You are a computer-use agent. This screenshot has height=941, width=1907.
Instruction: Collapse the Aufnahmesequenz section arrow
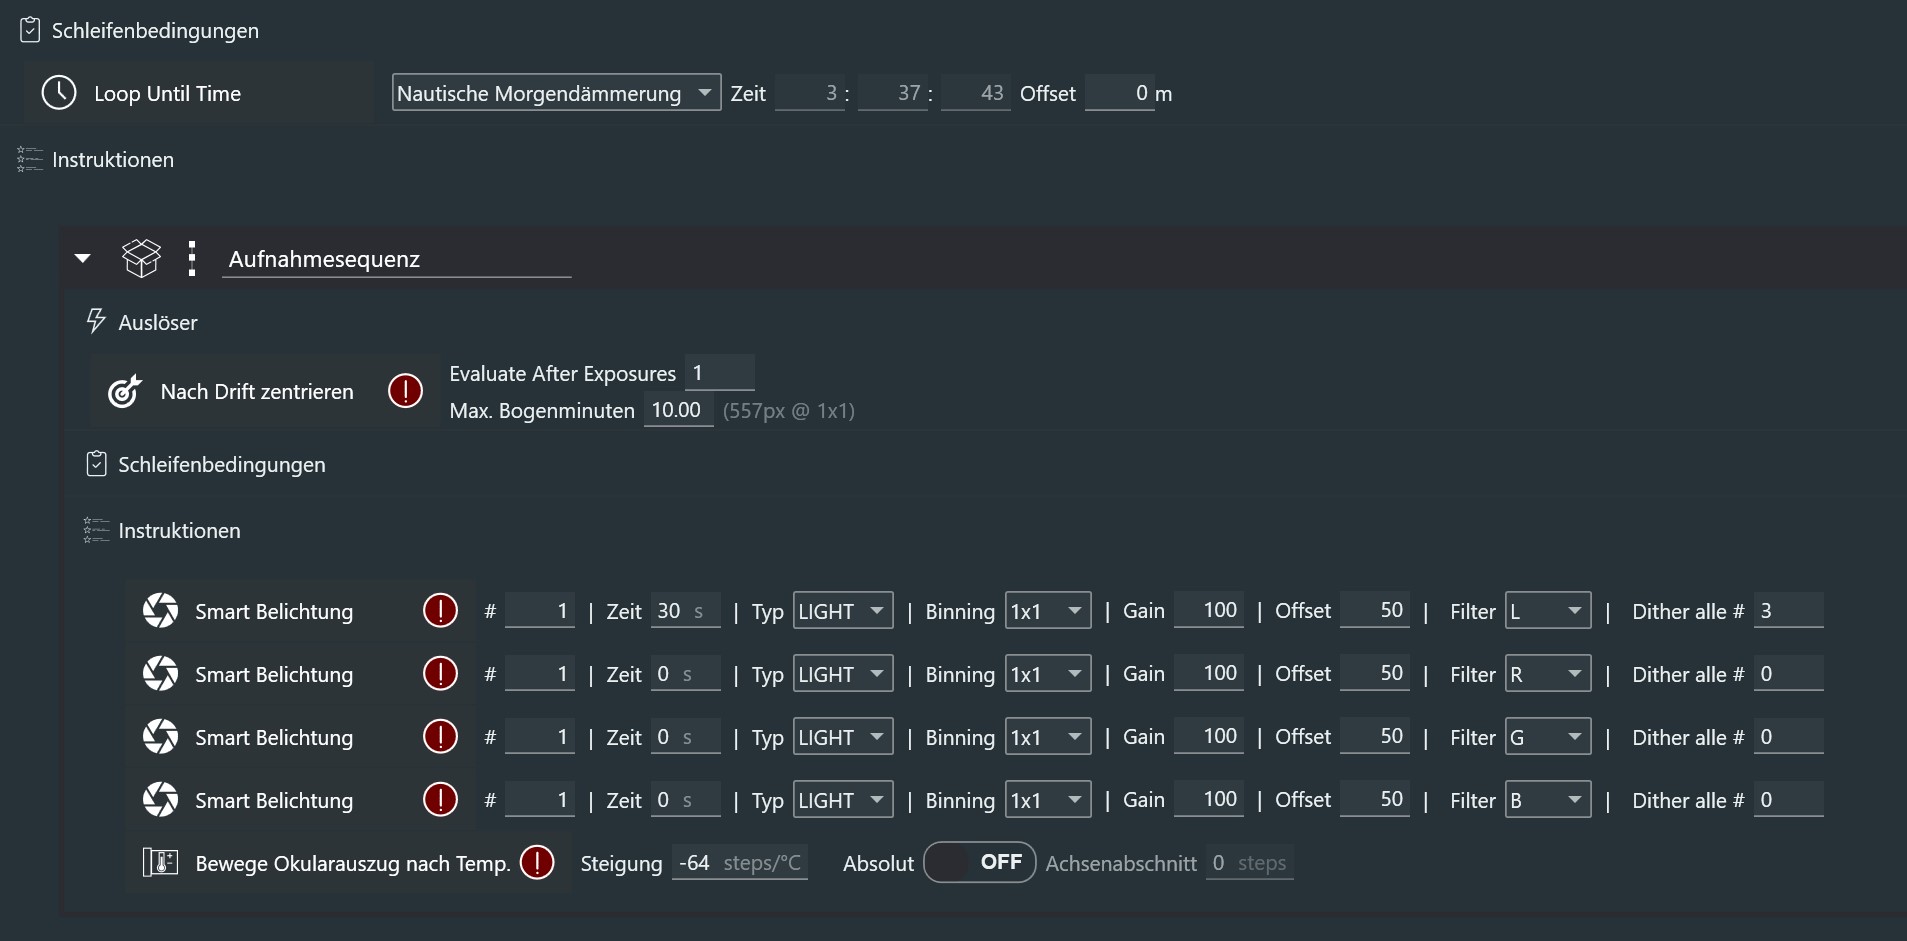click(83, 258)
